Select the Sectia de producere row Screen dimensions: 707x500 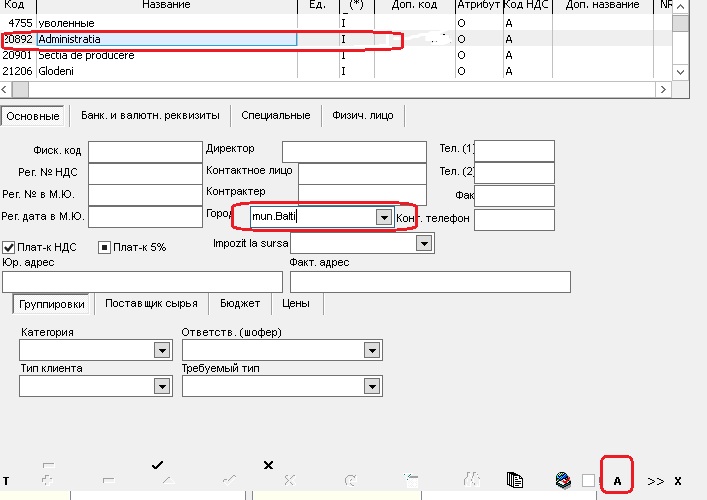[x=336, y=55]
